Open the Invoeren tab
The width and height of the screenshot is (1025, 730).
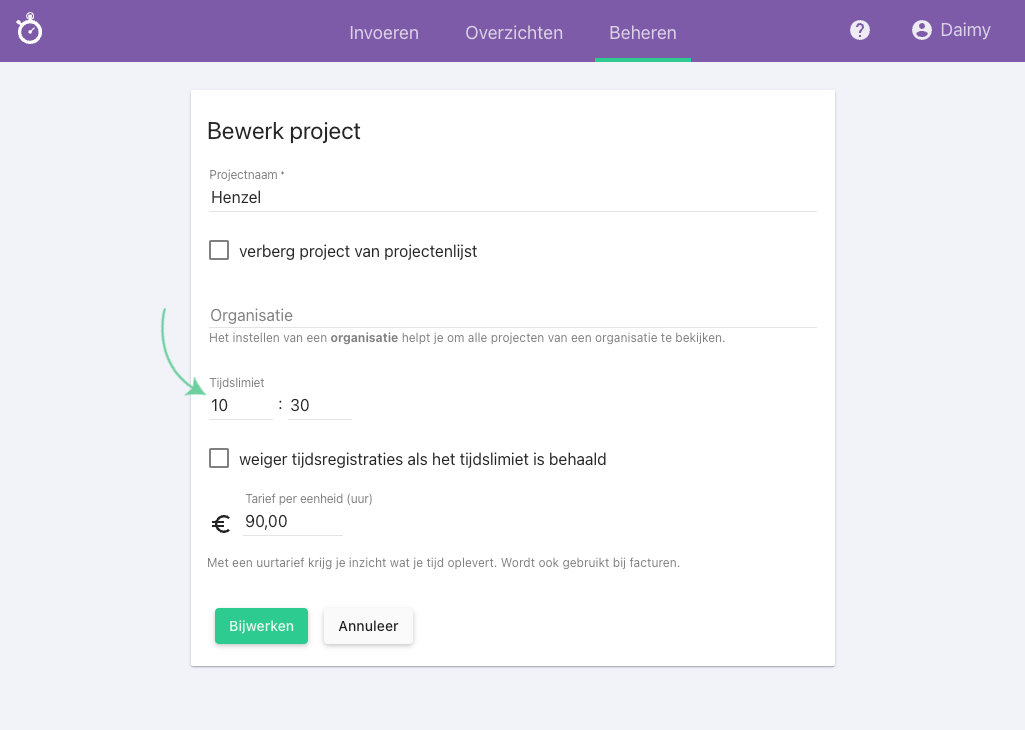384,33
